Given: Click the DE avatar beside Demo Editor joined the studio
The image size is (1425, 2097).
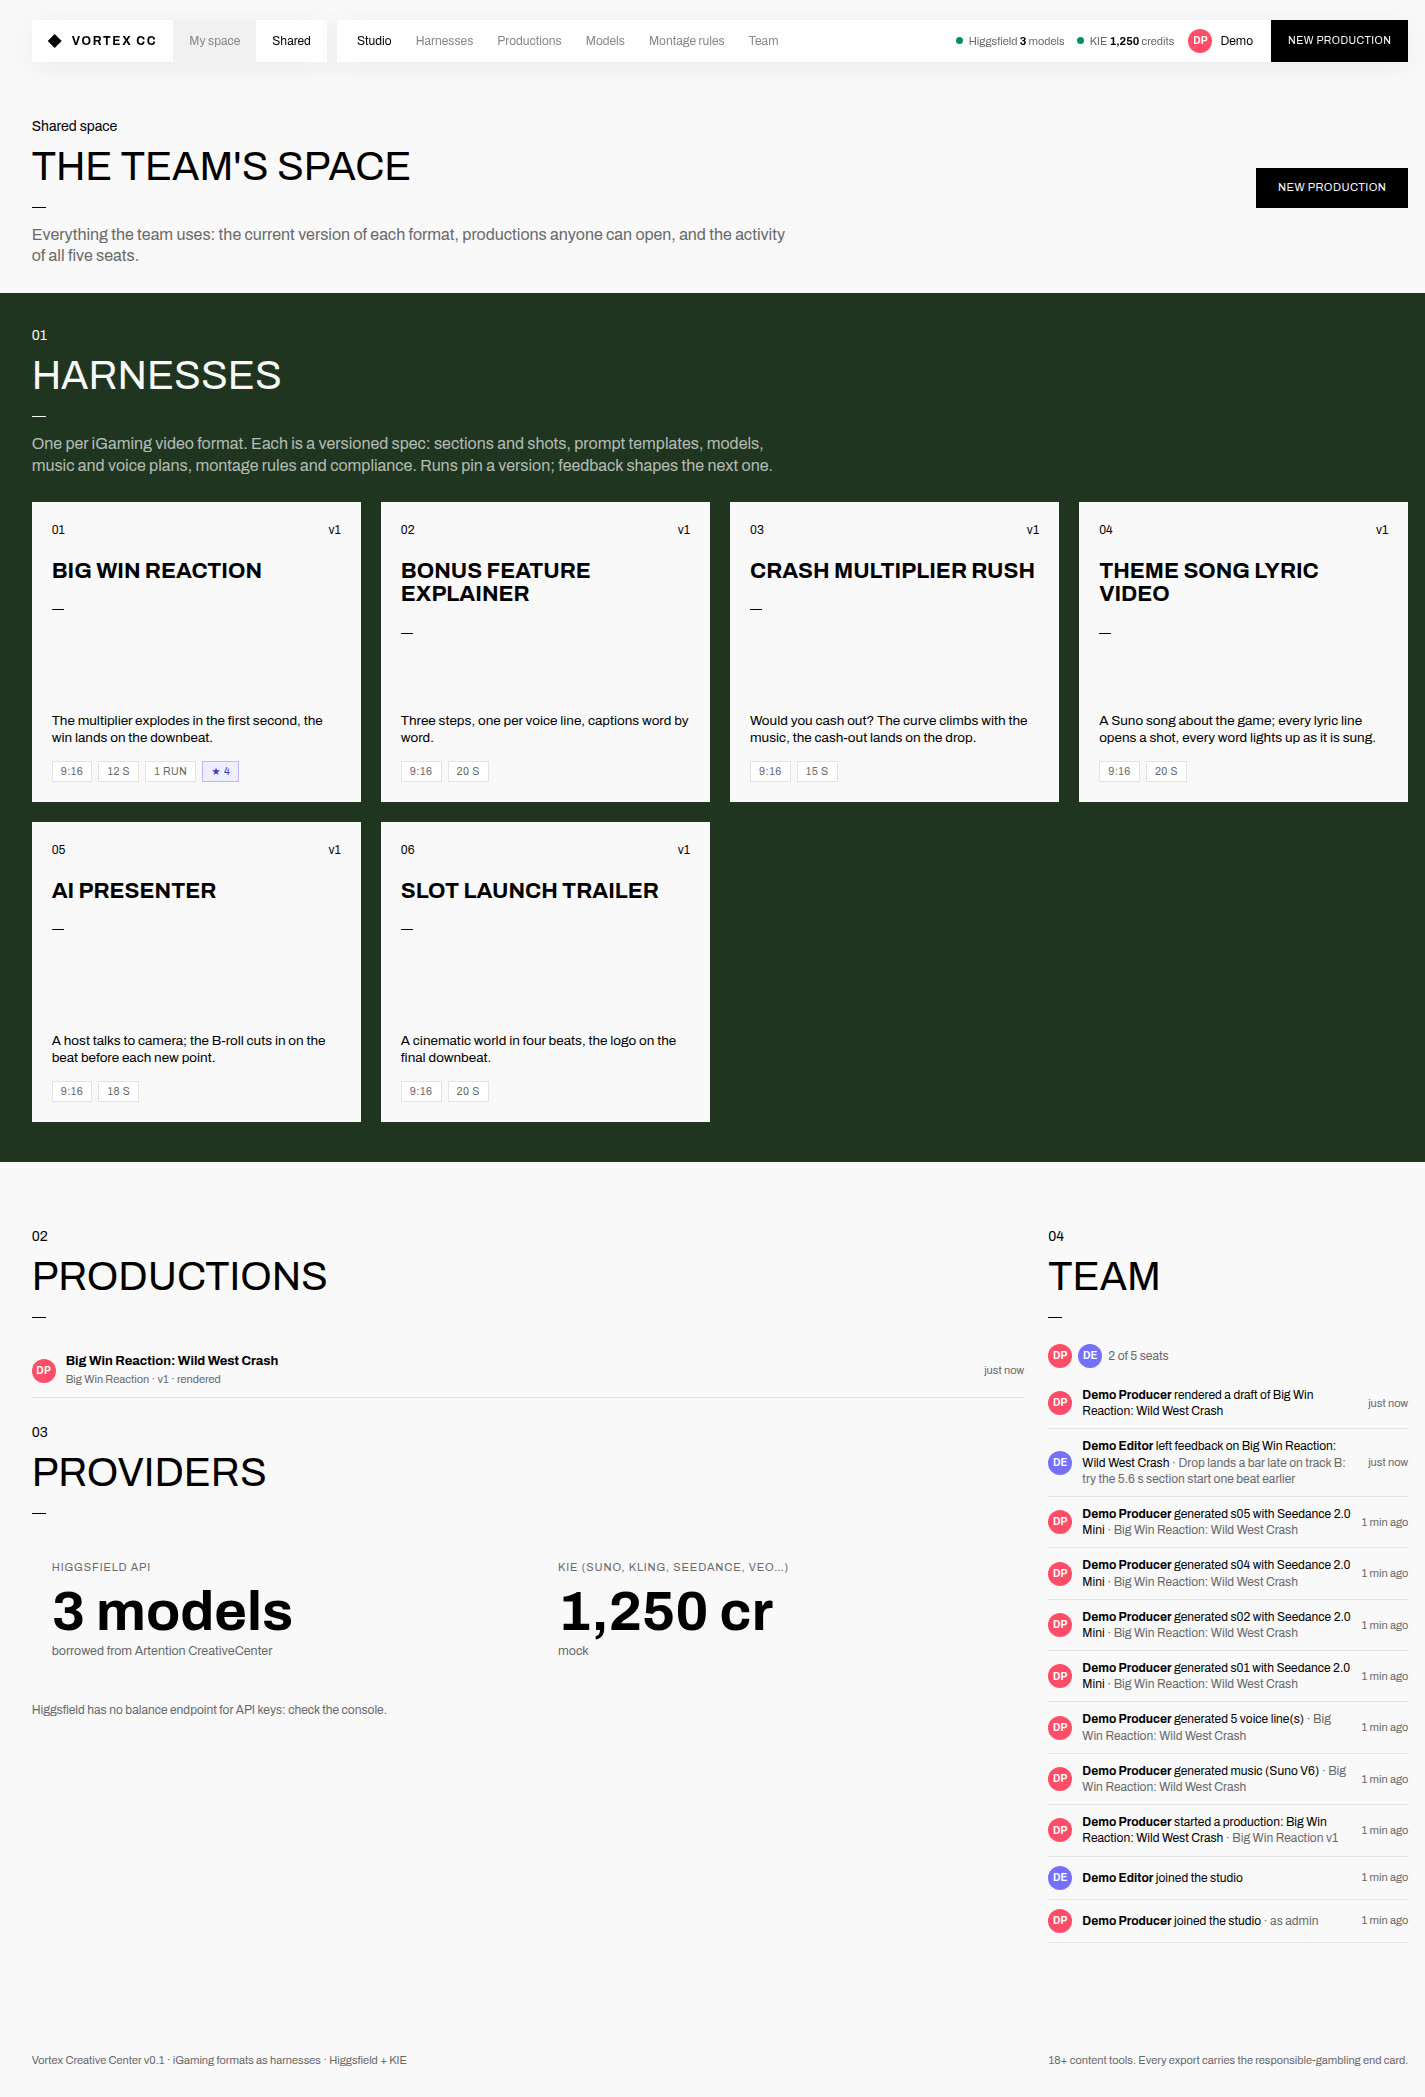Looking at the screenshot, I should pos(1060,1878).
